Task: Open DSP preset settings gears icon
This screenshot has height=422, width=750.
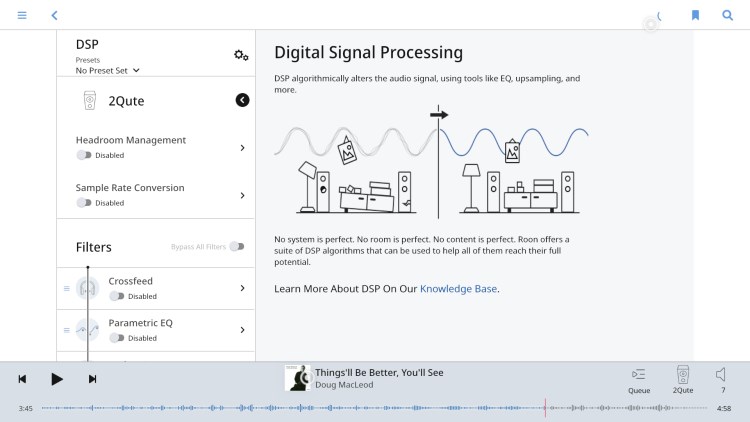Action: click(241, 55)
